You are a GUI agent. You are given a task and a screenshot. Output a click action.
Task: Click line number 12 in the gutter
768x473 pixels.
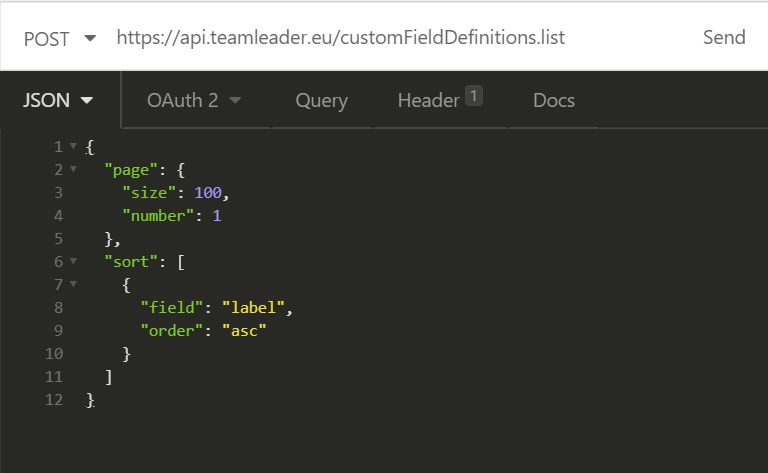tap(54, 400)
